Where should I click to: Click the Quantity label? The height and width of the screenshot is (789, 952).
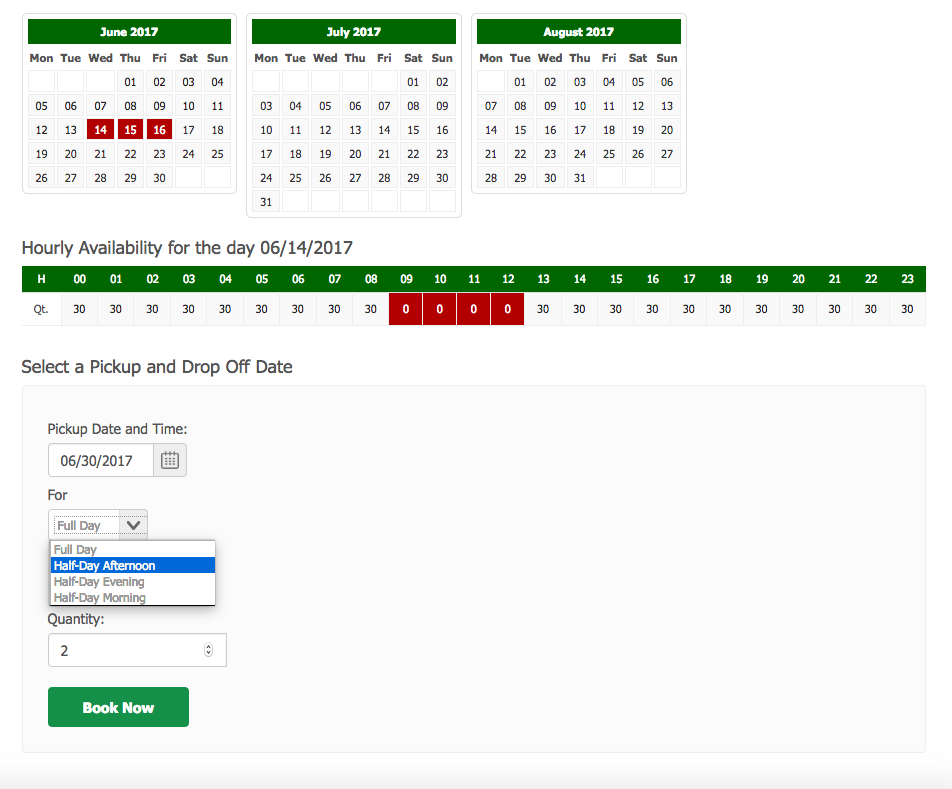(x=76, y=619)
